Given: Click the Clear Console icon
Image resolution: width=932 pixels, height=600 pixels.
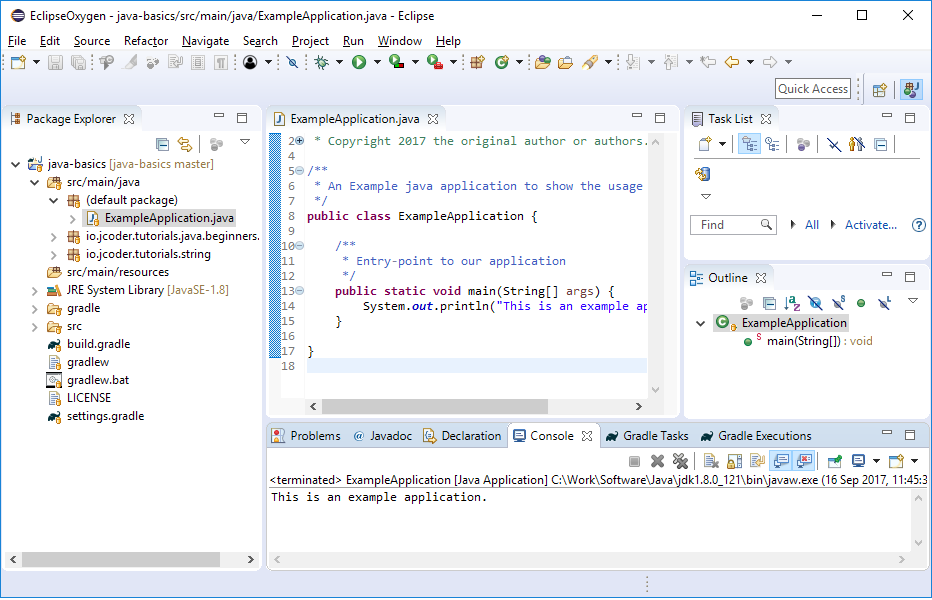Looking at the screenshot, I should (x=711, y=461).
